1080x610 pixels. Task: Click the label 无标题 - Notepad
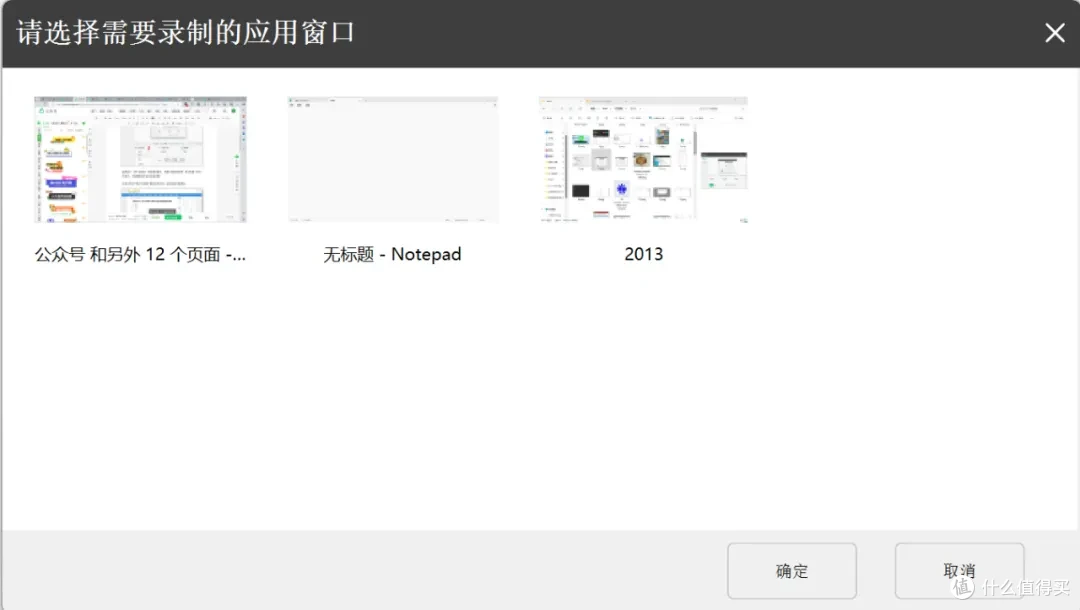tap(393, 255)
